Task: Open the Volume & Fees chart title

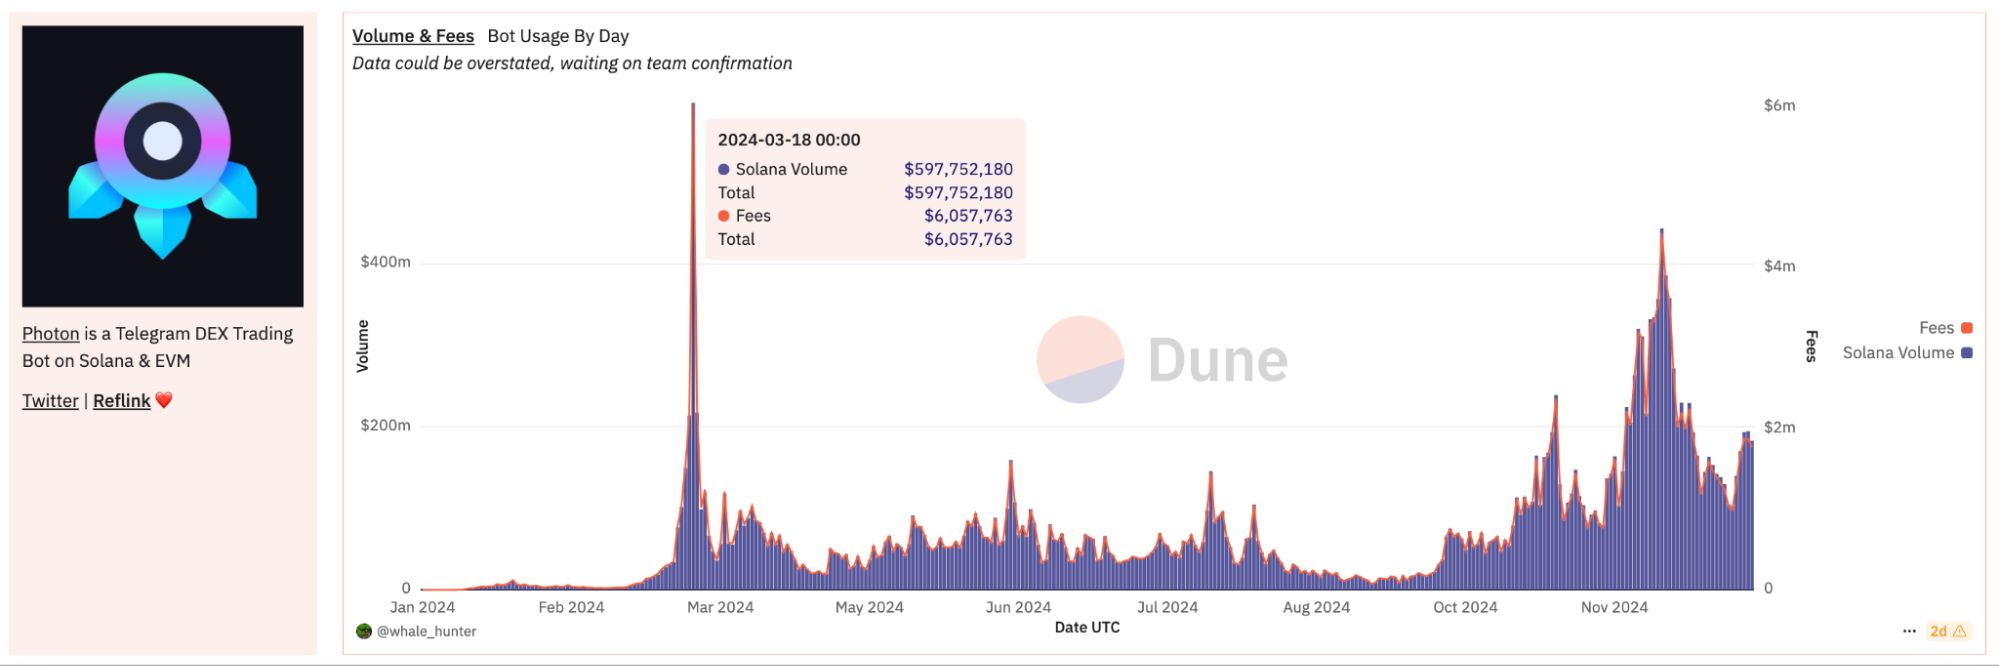Action: [x=413, y=36]
